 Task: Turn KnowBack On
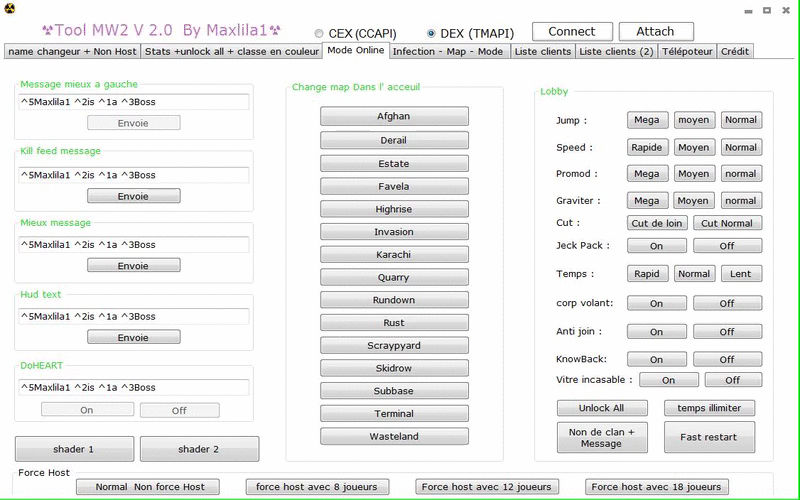pos(657,360)
